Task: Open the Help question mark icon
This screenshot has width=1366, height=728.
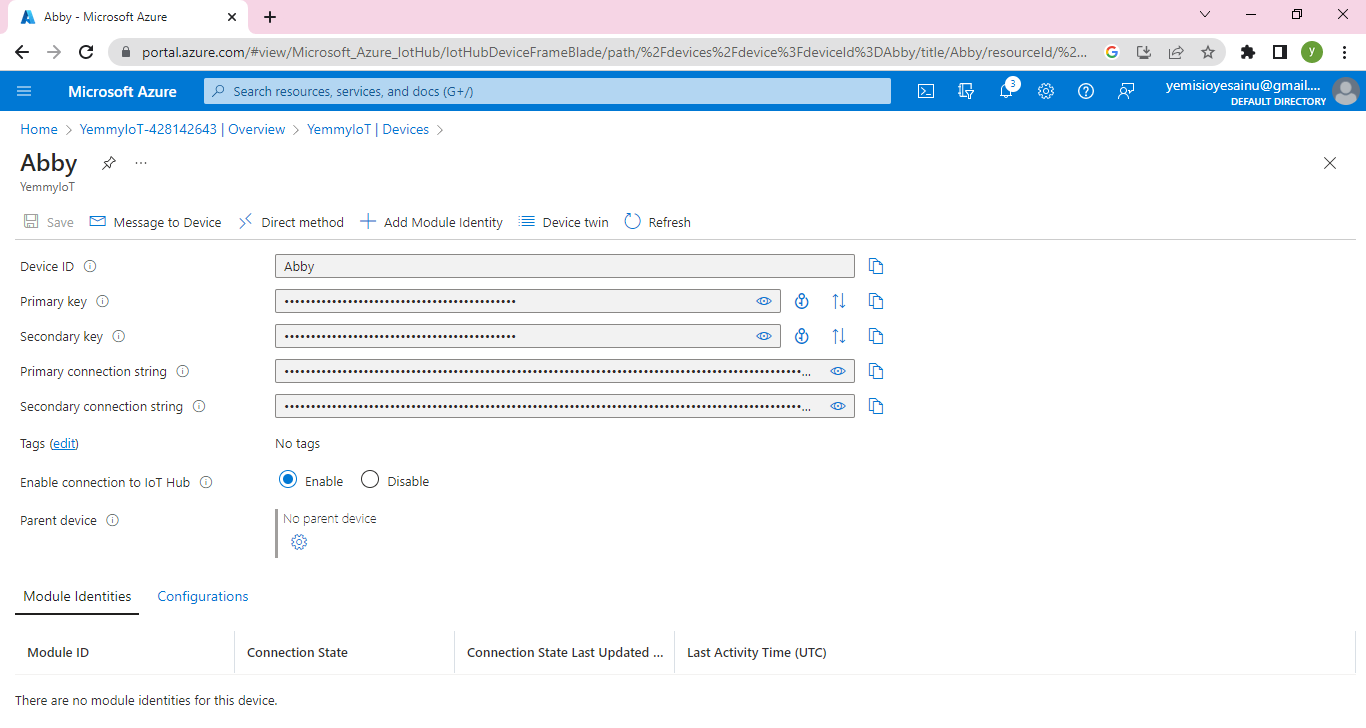Action: click(x=1086, y=91)
